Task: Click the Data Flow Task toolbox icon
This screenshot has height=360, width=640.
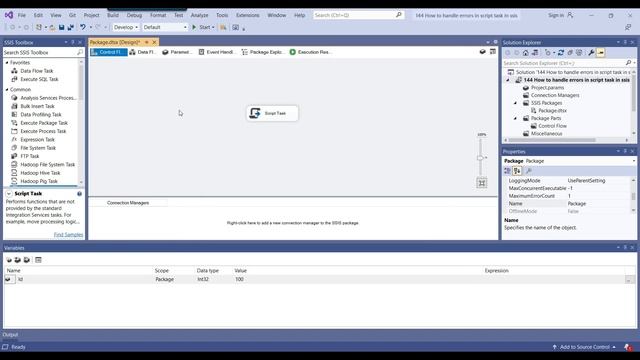Action: click(x=14, y=71)
